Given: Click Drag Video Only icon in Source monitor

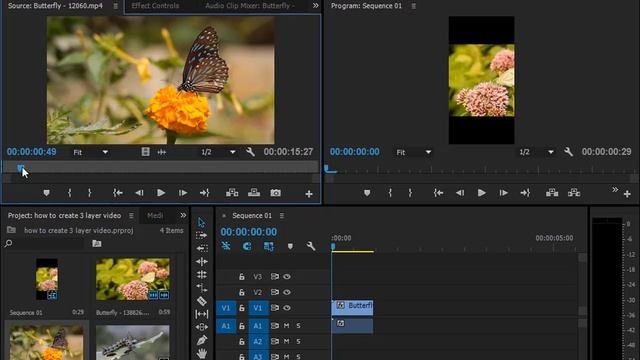Looking at the screenshot, I should (145, 152).
